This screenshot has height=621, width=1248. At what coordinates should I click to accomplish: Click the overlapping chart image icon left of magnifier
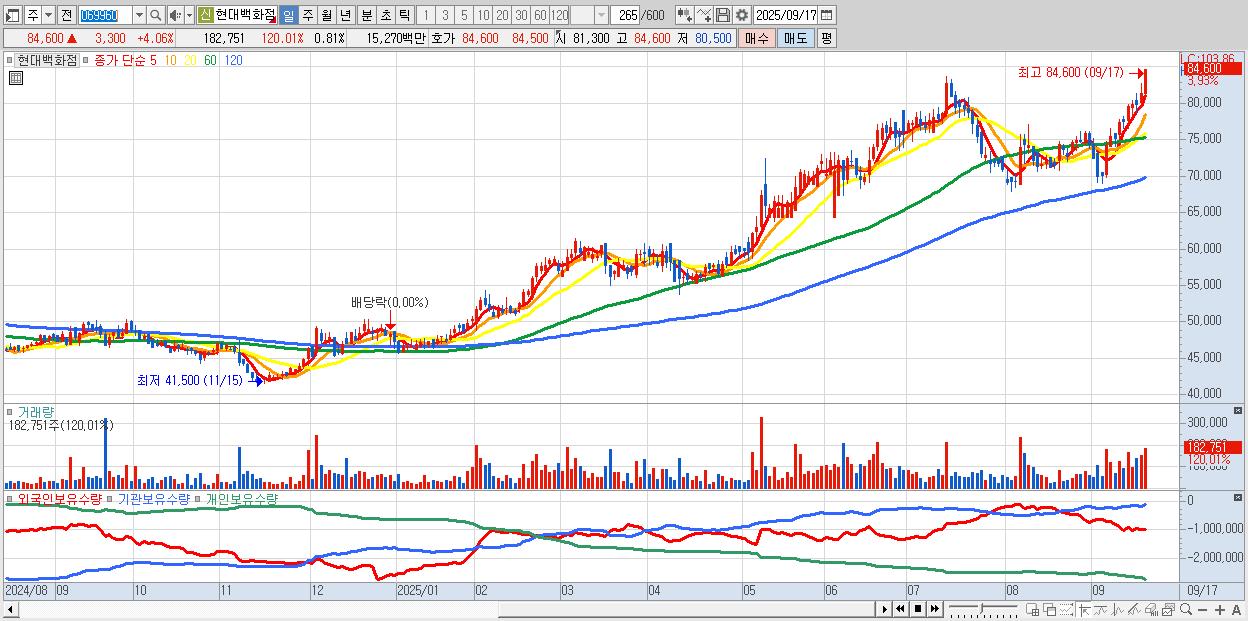1168,609
